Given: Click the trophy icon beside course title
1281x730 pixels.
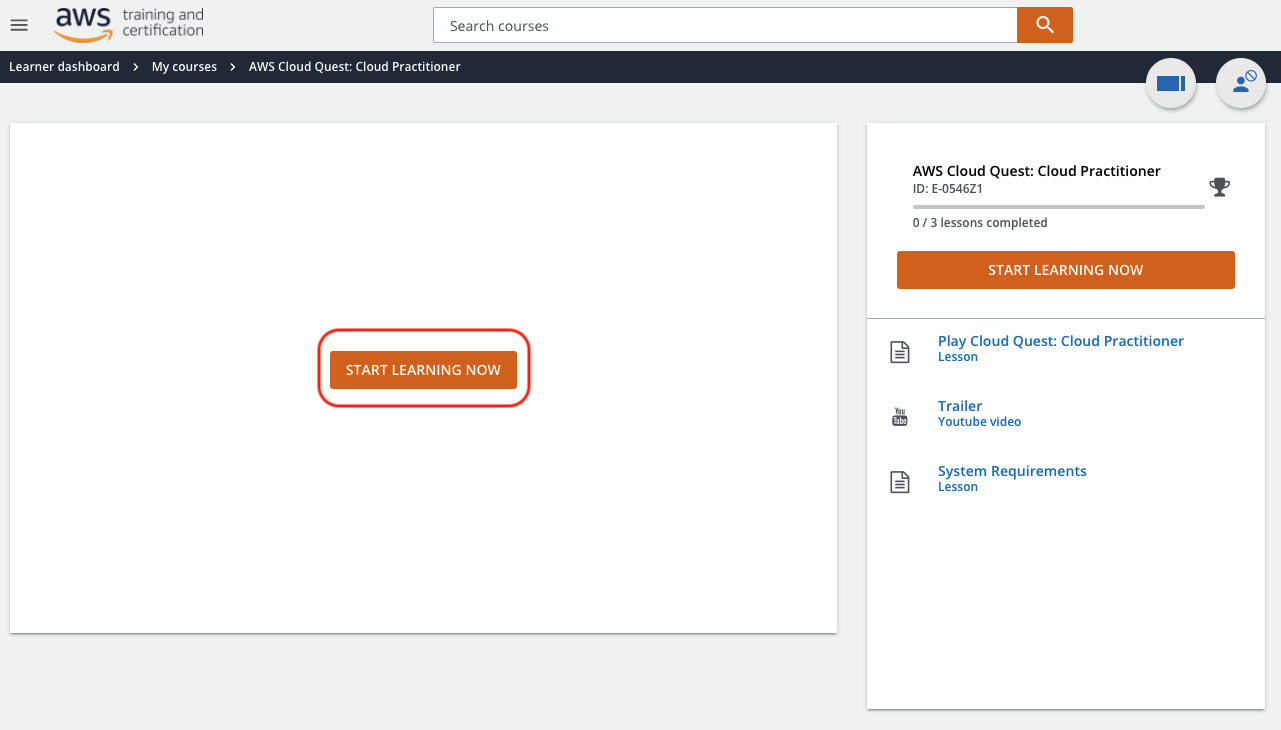Looking at the screenshot, I should tap(1219, 186).
